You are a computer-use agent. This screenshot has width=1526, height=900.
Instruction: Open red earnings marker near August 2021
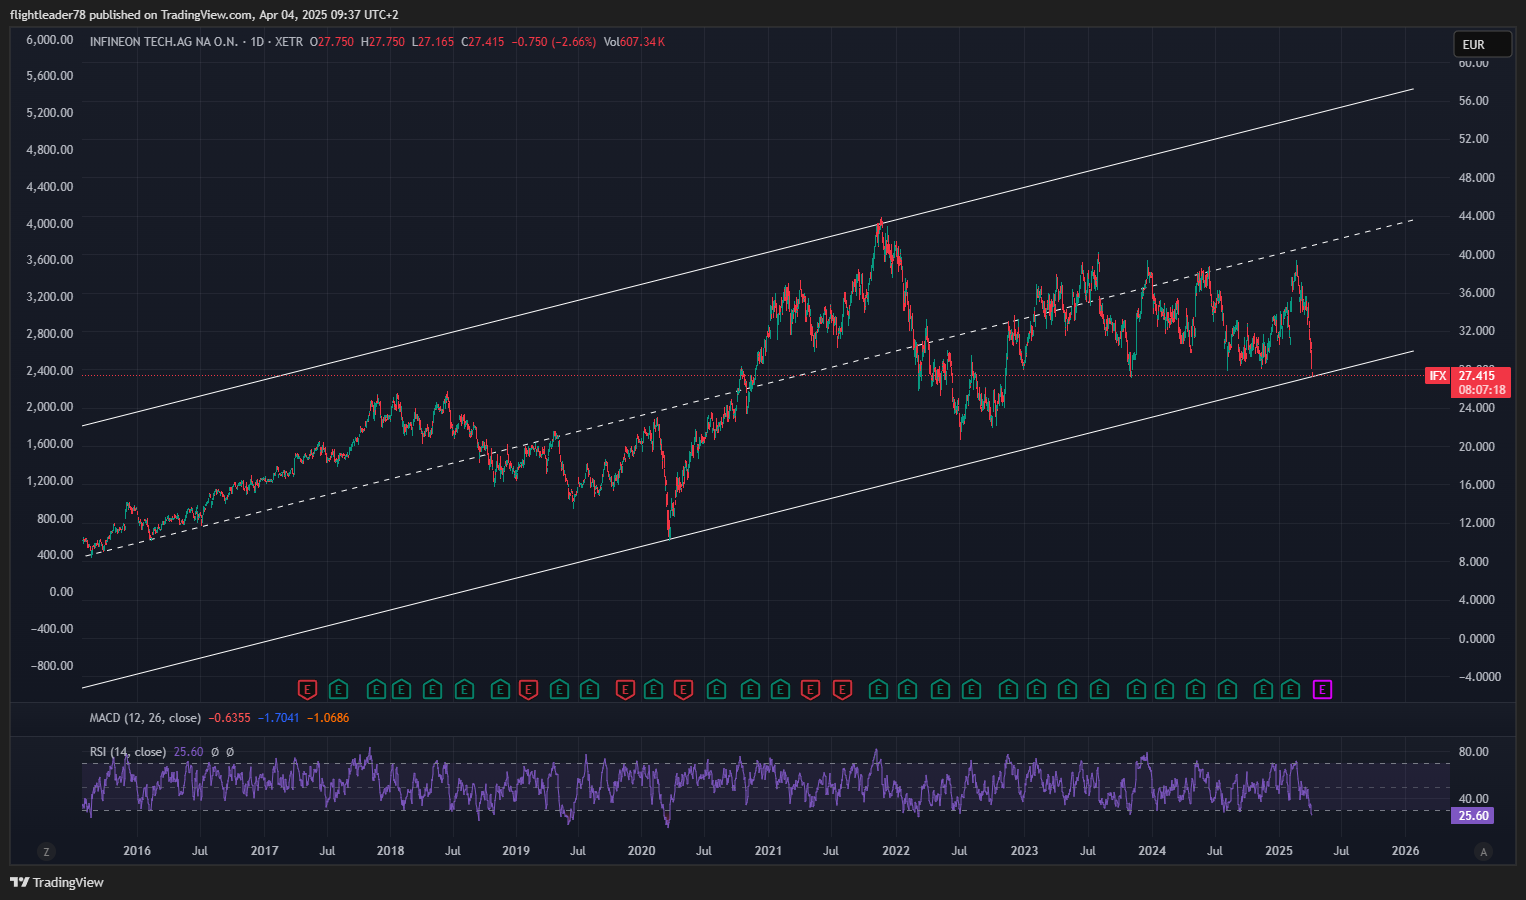tap(842, 689)
